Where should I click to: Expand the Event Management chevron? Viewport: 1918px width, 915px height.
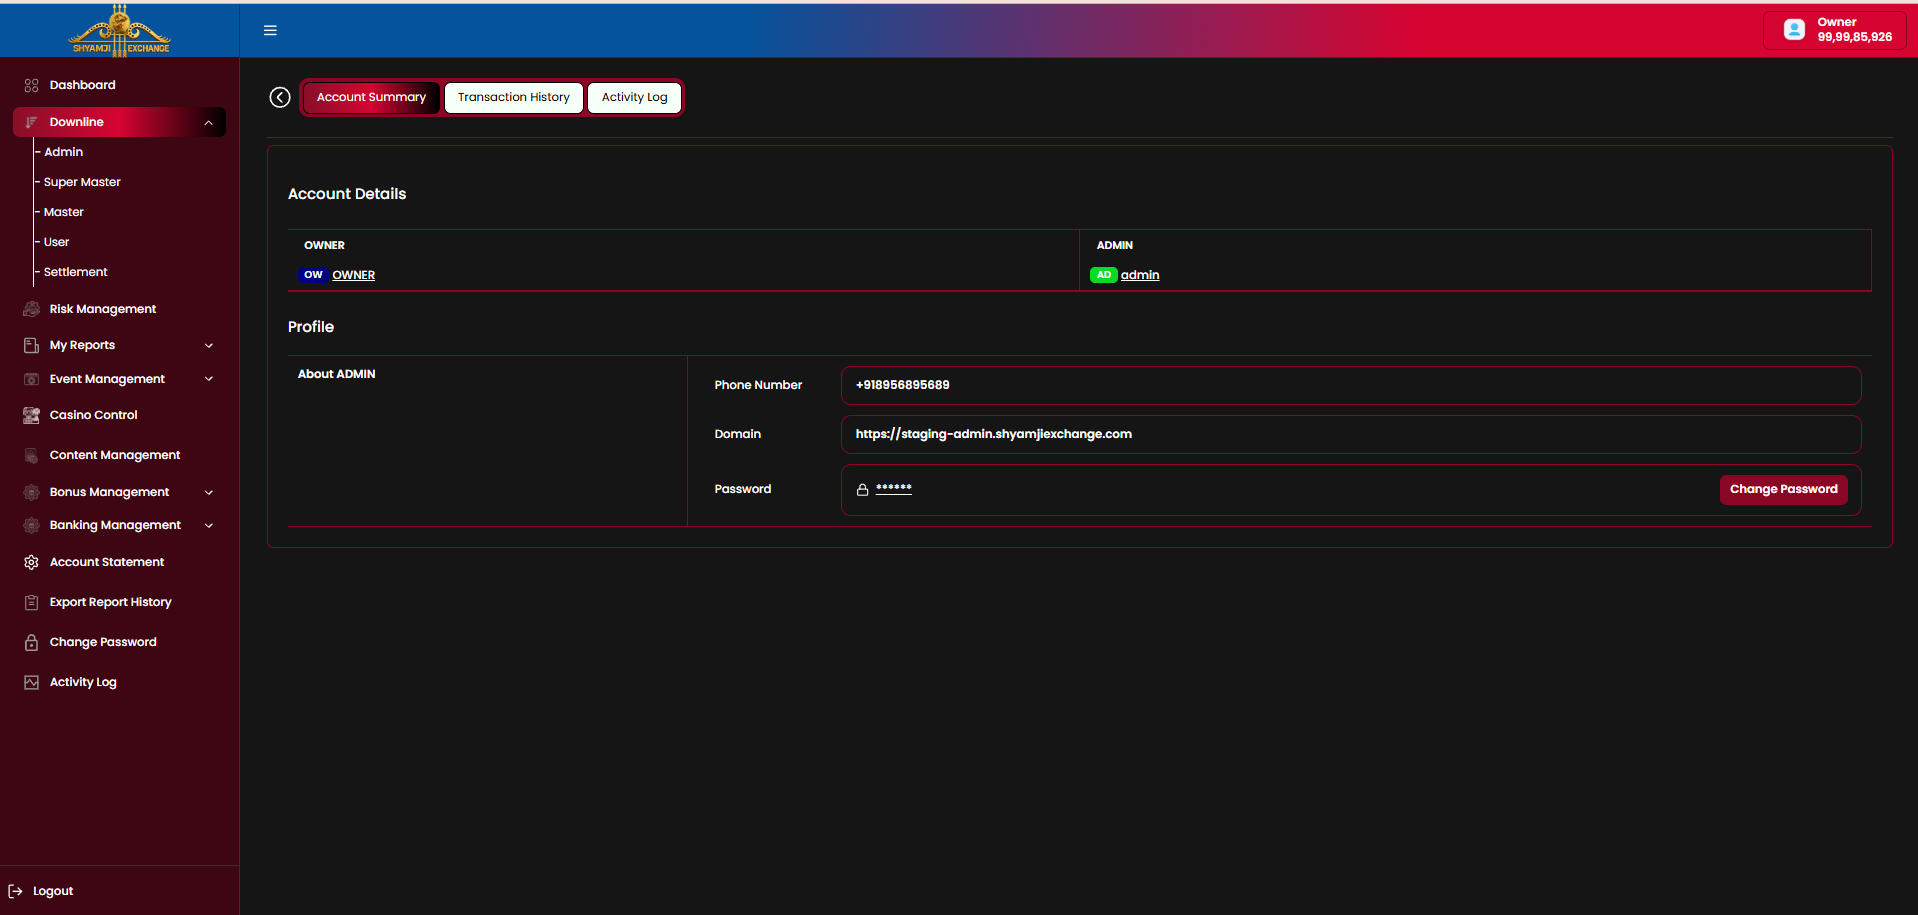tap(209, 379)
